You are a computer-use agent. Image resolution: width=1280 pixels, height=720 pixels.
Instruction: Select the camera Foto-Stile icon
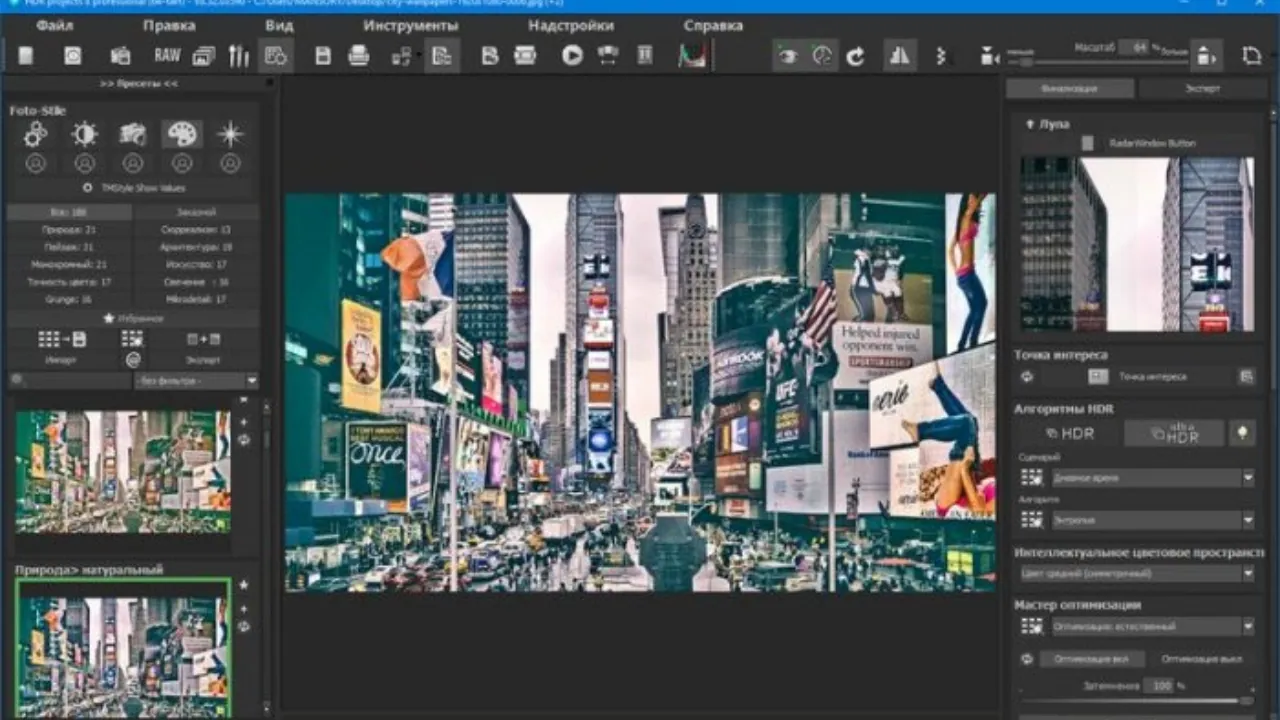(x=133, y=134)
